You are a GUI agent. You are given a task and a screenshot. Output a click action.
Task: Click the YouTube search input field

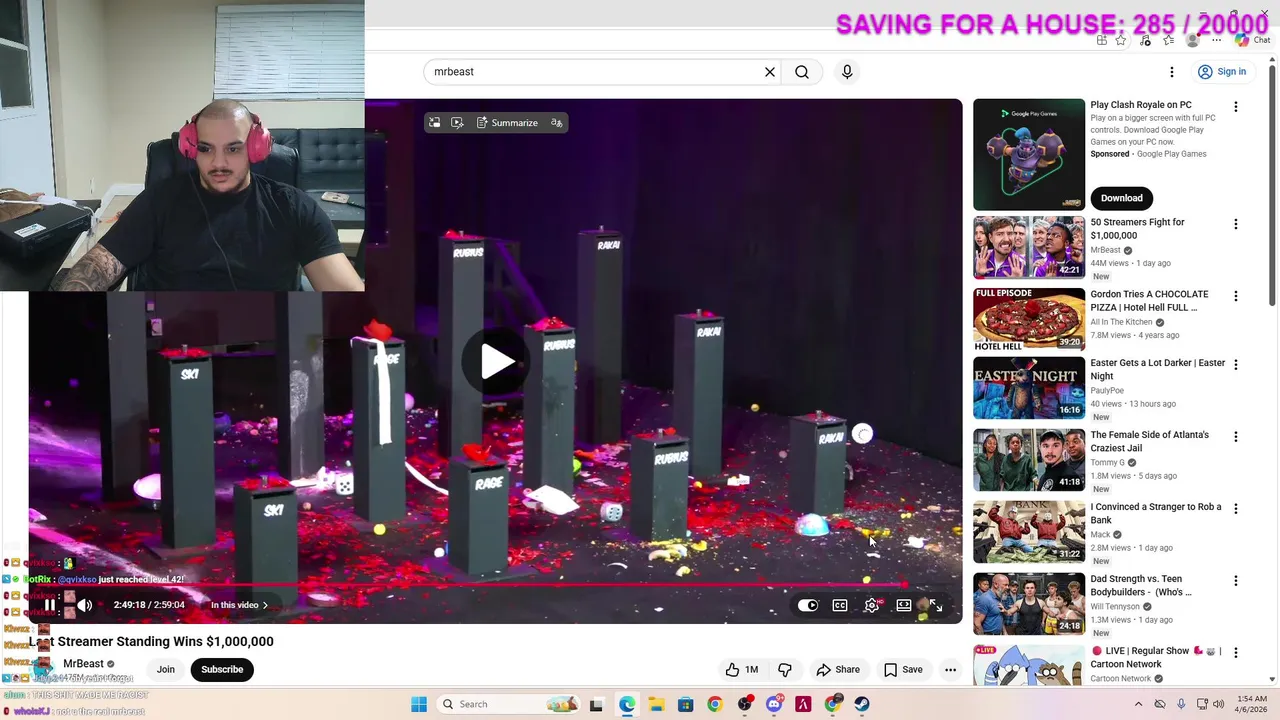(x=595, y=72)
